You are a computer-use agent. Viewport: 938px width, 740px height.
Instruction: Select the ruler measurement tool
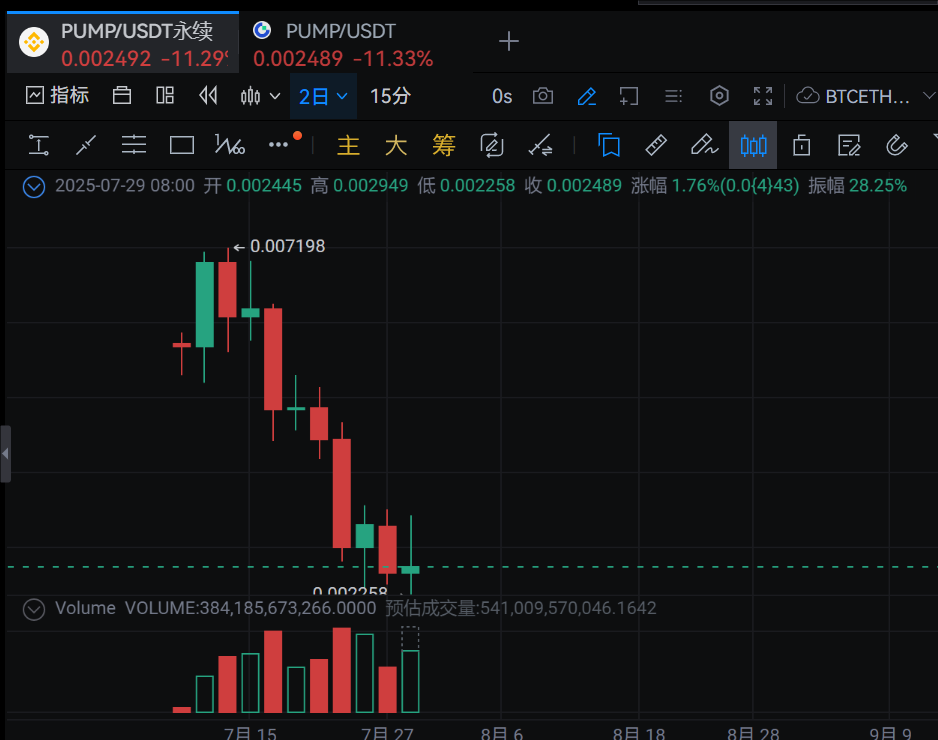[656, 146]
